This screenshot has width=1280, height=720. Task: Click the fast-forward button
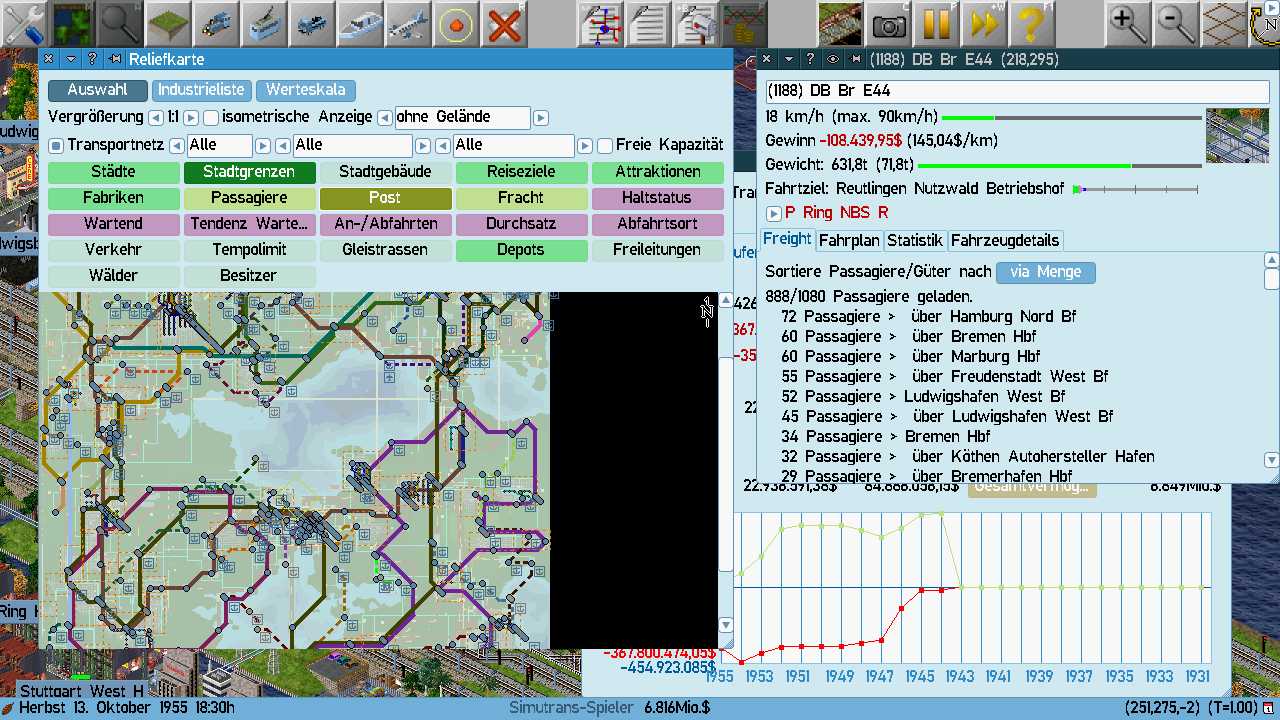click(984, 22)
